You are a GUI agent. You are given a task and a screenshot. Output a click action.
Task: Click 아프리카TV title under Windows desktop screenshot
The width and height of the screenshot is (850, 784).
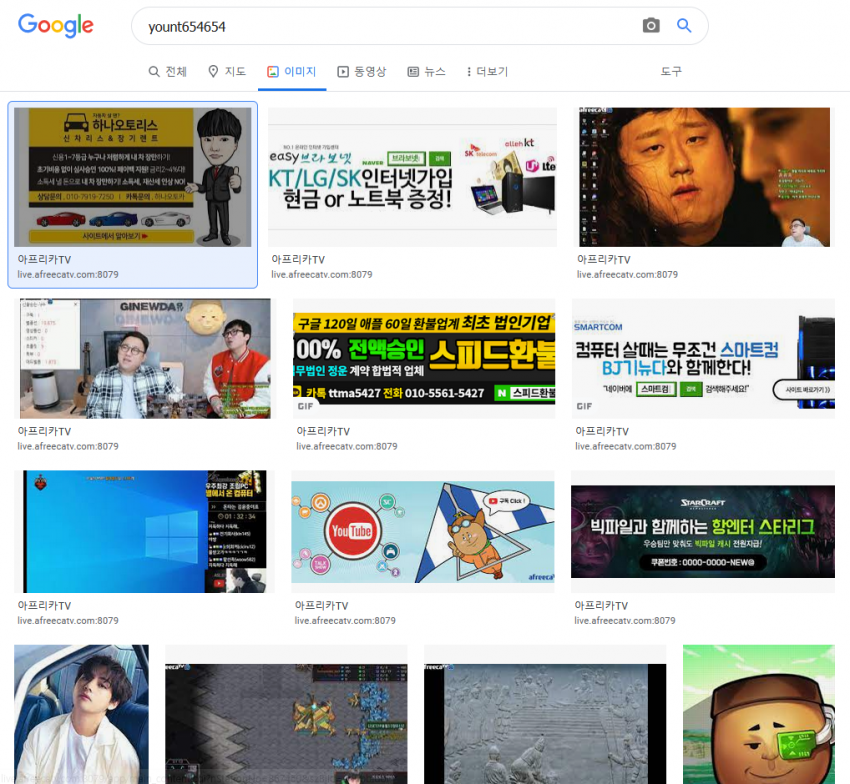click(44, 606)
